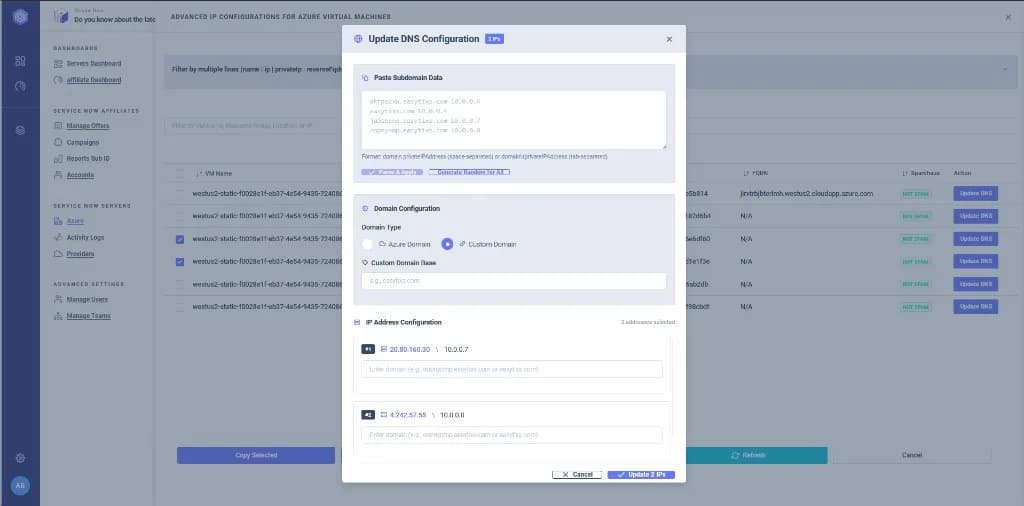Viewport: 1024px width, 506px height.
Task: Open the affiliate Dashboard sidebar link
Action: 93,80
